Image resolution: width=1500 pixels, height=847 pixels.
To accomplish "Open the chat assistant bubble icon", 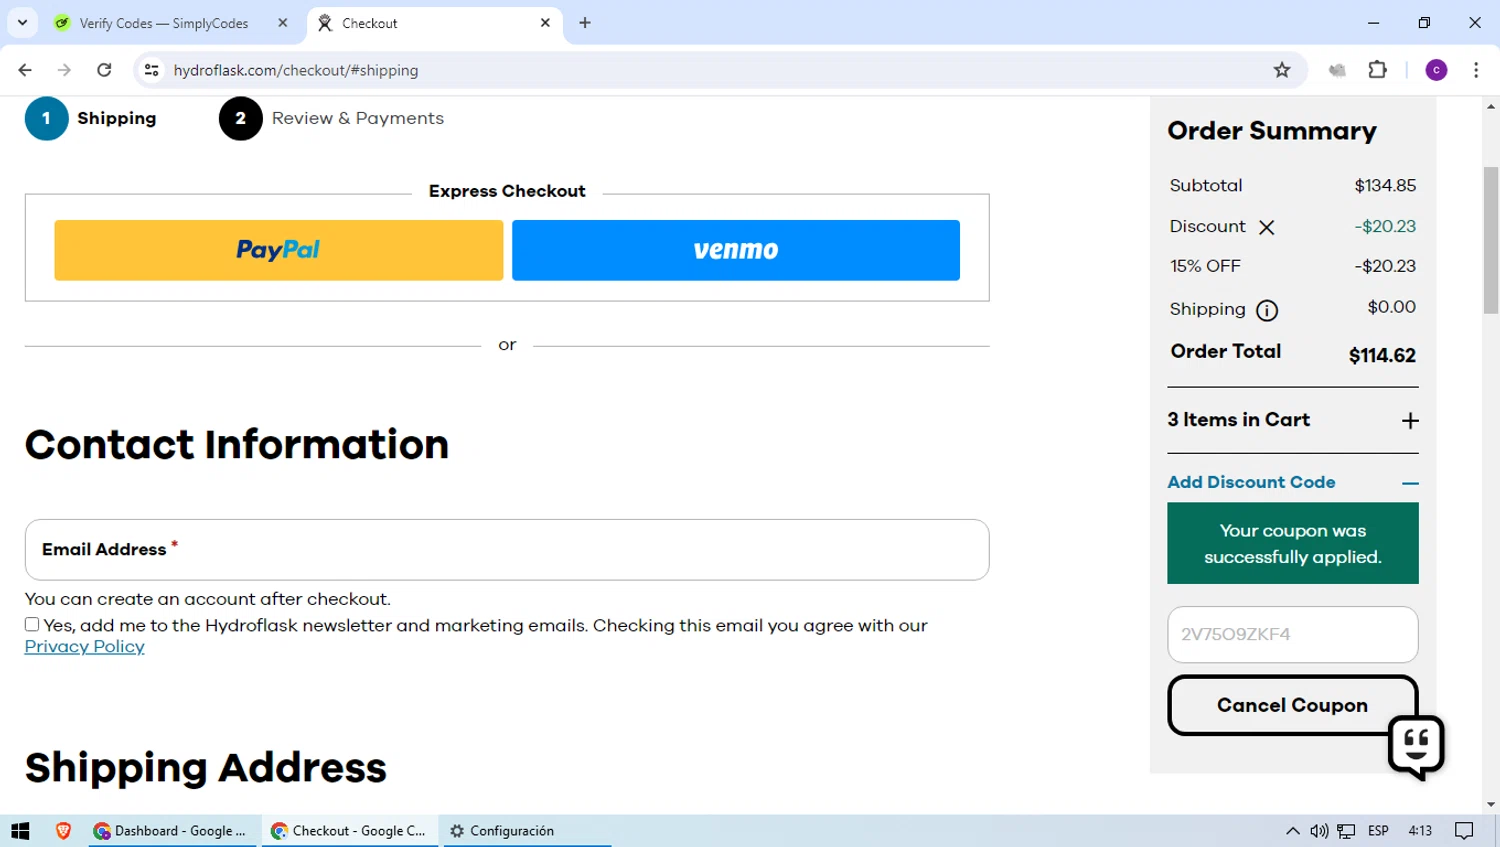I will 1416,747.
